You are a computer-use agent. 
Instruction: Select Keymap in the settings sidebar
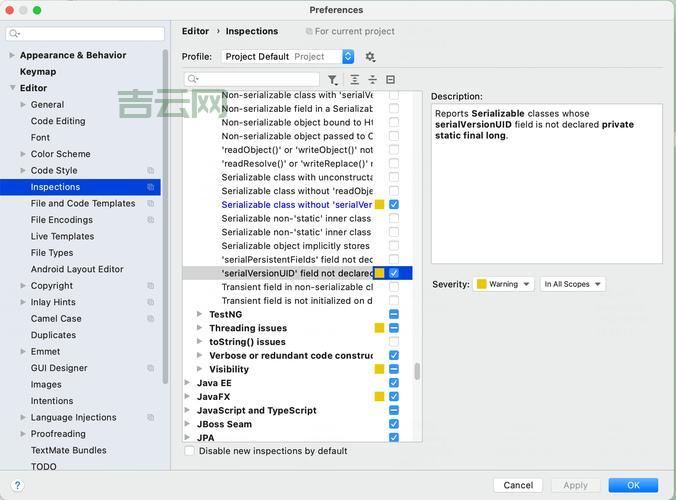click(x=38, y=72)
